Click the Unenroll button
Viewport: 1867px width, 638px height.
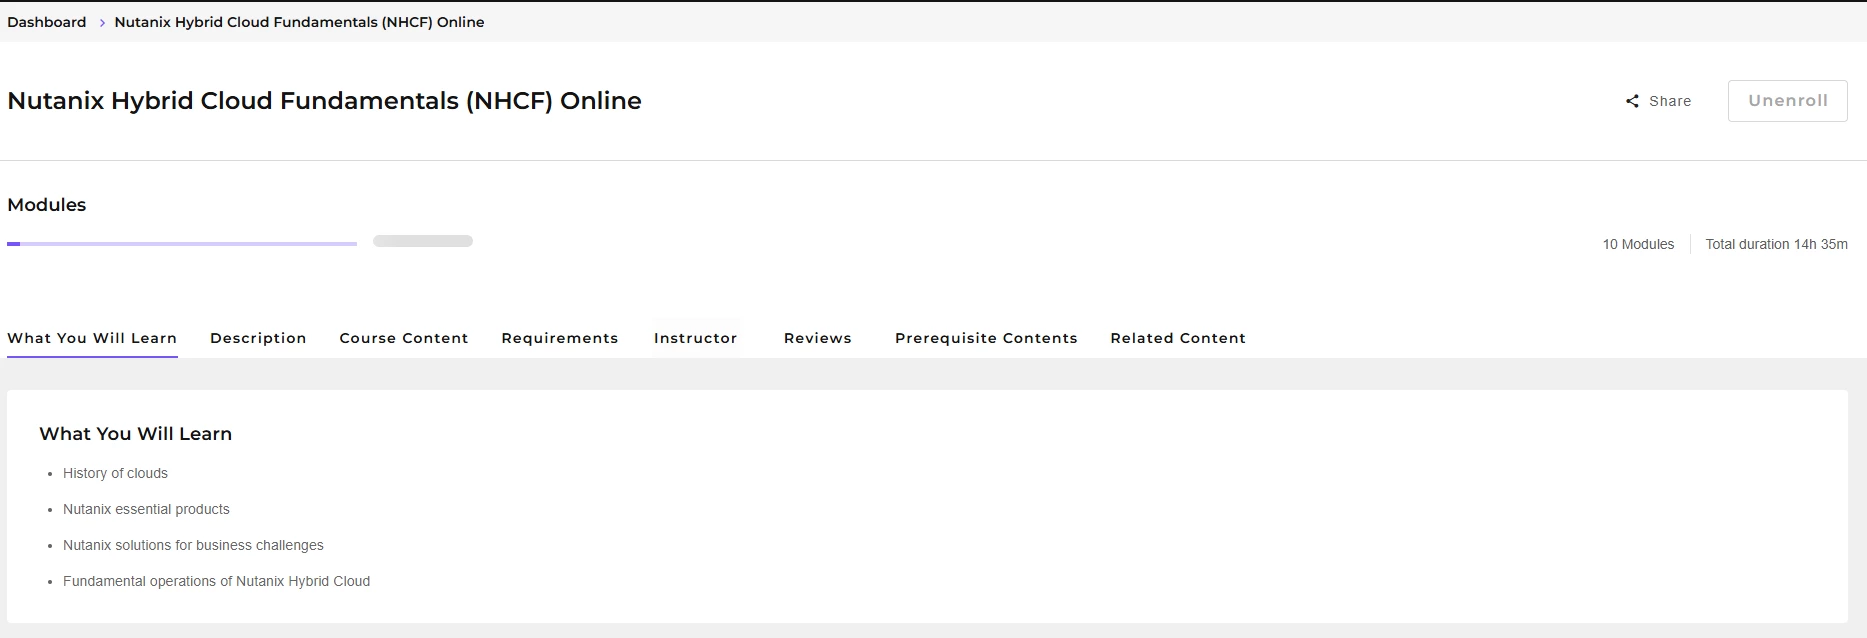tap(1787, 101)
